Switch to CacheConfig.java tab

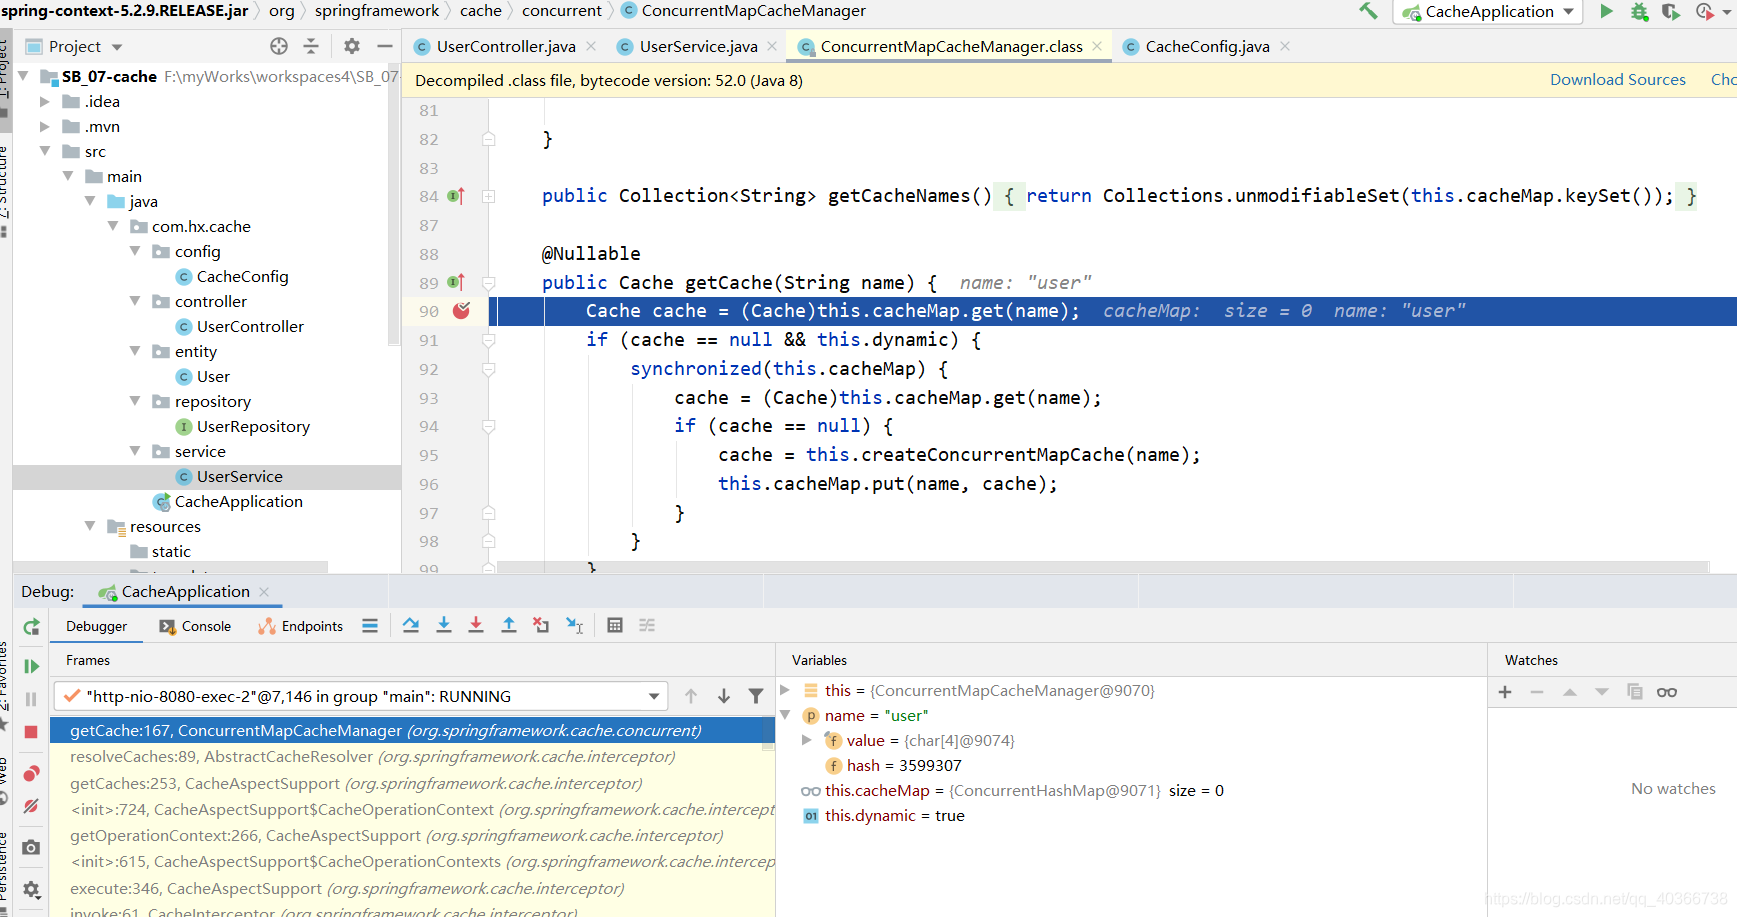(x=1207, y=46)
